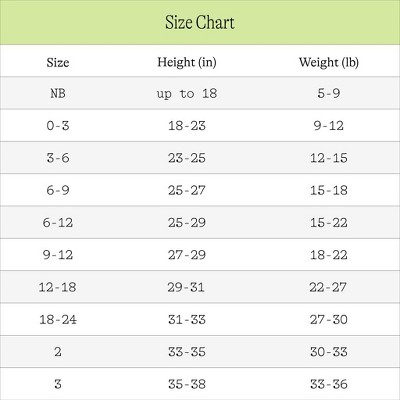This screenshot has width=400, height=400.
Task: Click the 5-9 weight cell
Action: (329, 93)
